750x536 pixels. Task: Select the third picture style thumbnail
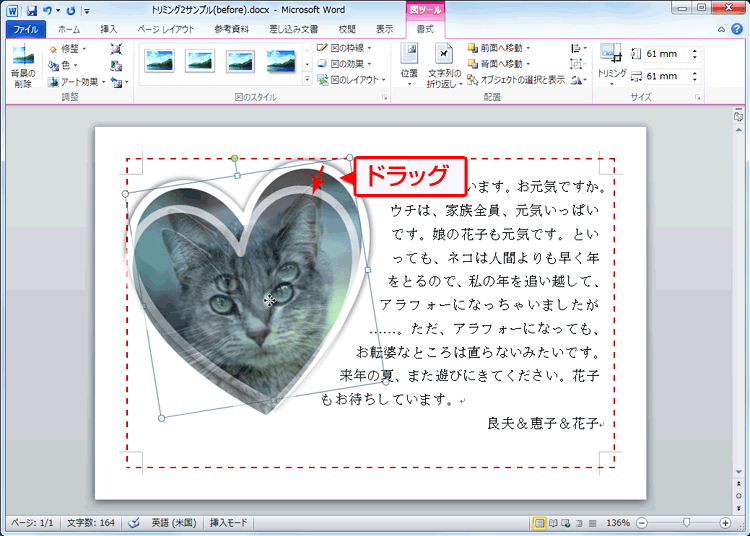pos(240,61)
